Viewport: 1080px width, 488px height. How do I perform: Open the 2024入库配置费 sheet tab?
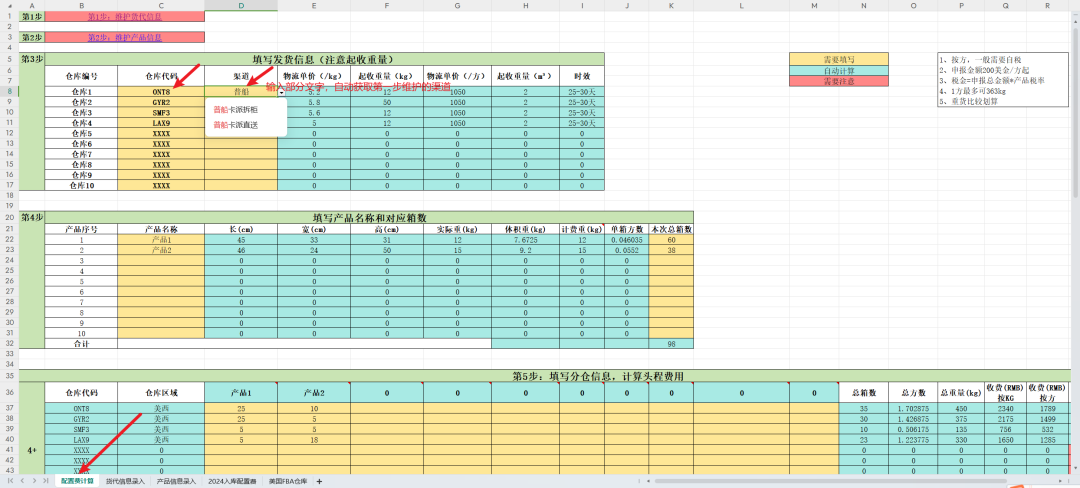coord(232,480)
